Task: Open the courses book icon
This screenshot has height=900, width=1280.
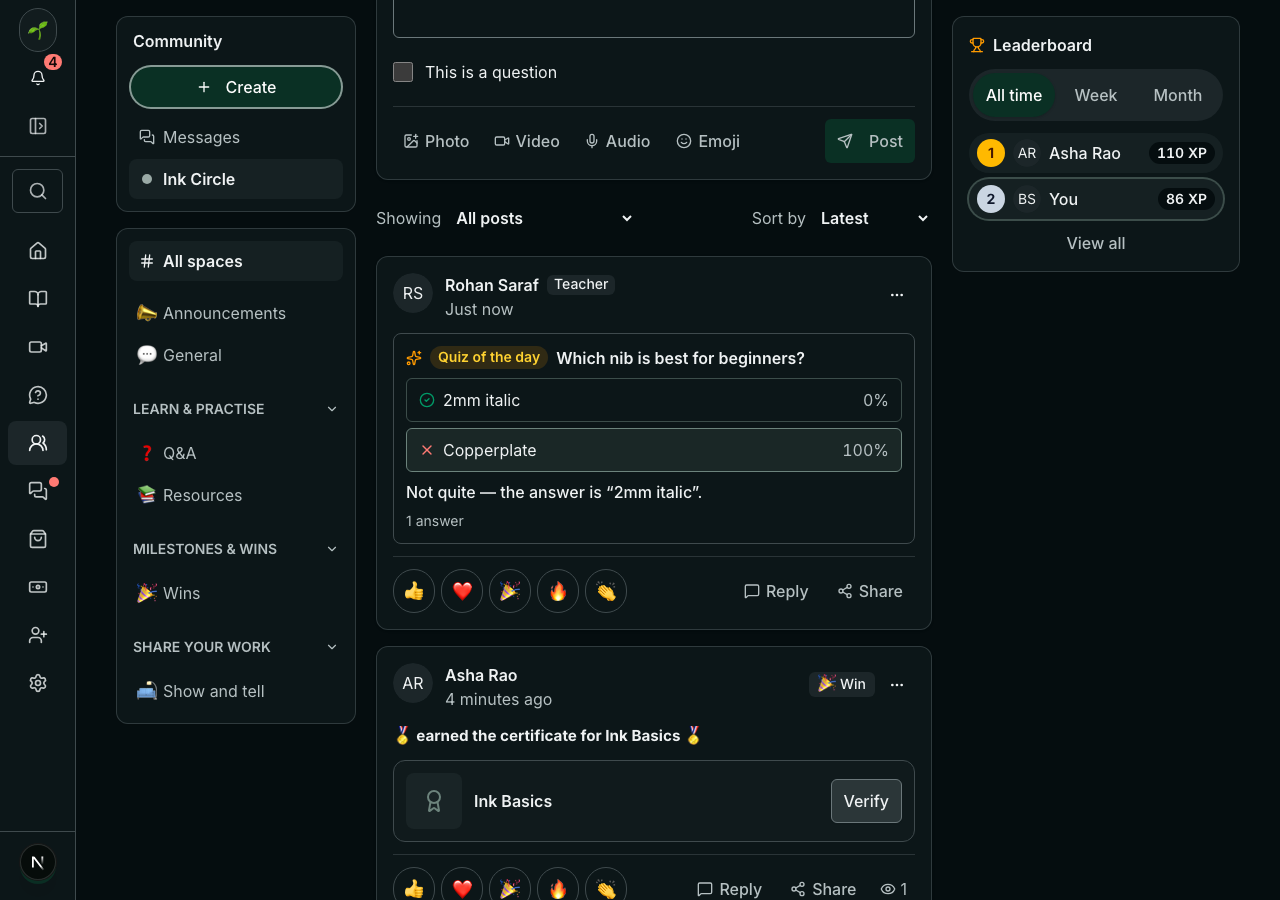Action: (38, 299)
